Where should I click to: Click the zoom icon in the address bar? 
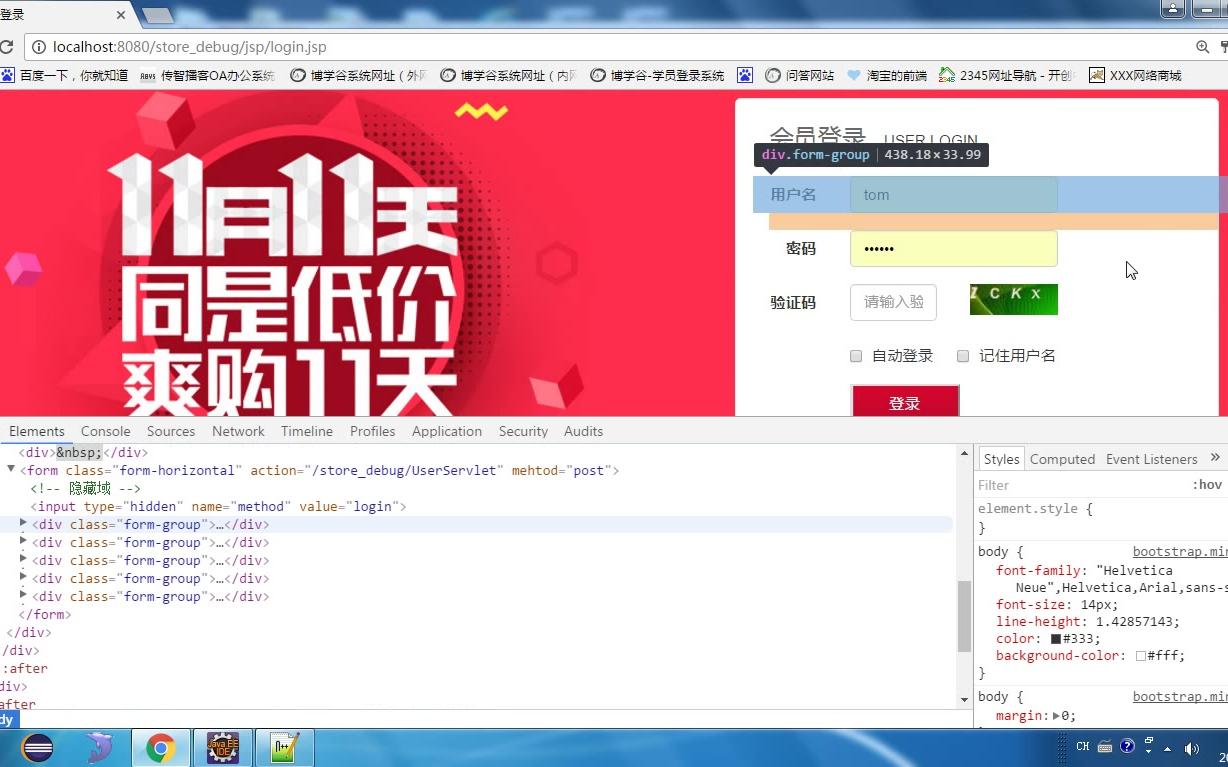coord(1201,46)
